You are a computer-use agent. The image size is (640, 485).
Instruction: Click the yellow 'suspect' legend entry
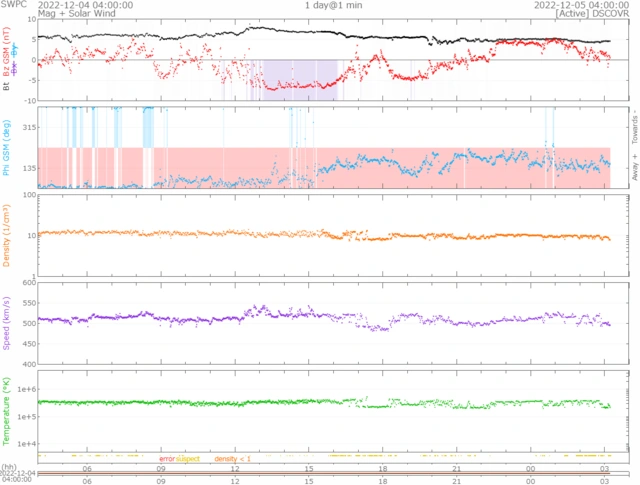[188, 458]
